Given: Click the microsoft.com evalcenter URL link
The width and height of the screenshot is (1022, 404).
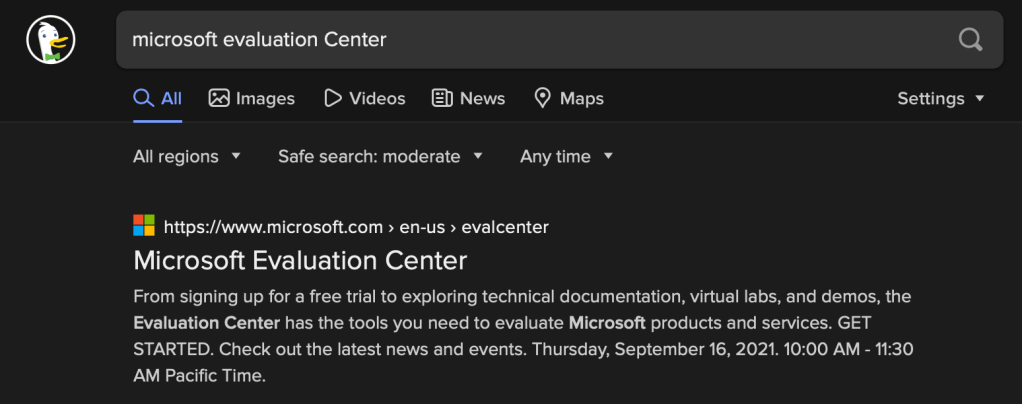Looking at the screenshot, I should pos(356,227).
